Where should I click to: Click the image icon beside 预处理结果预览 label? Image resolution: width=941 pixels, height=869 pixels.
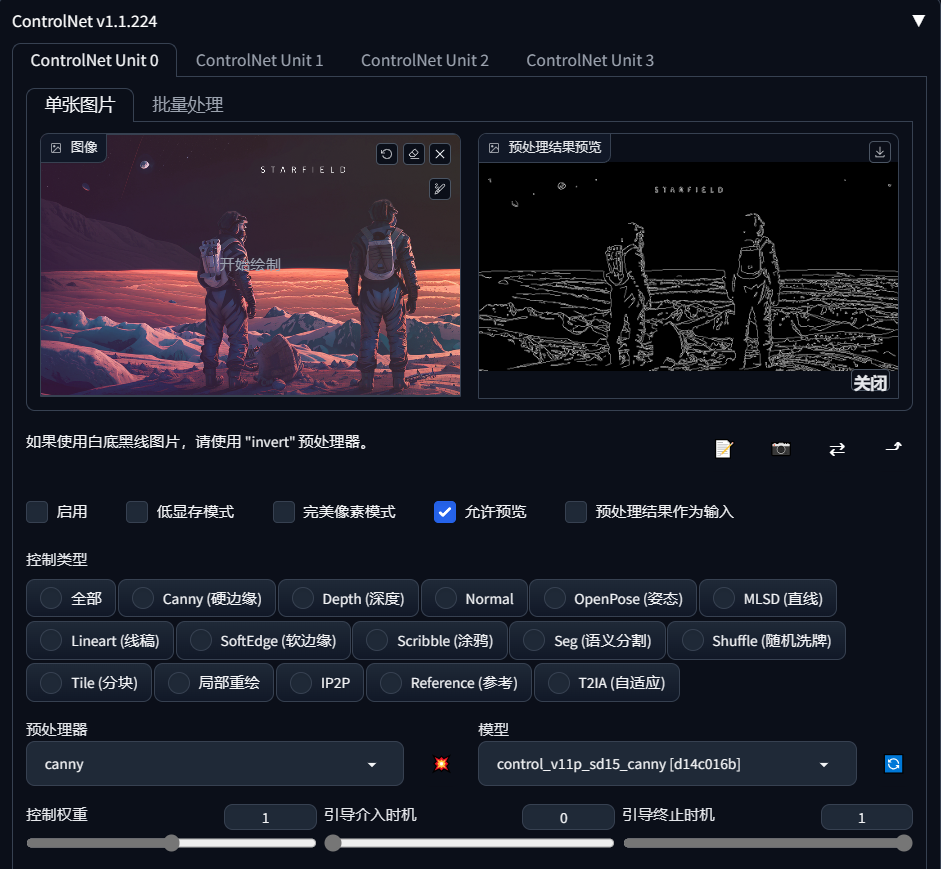tap(494, 148)
